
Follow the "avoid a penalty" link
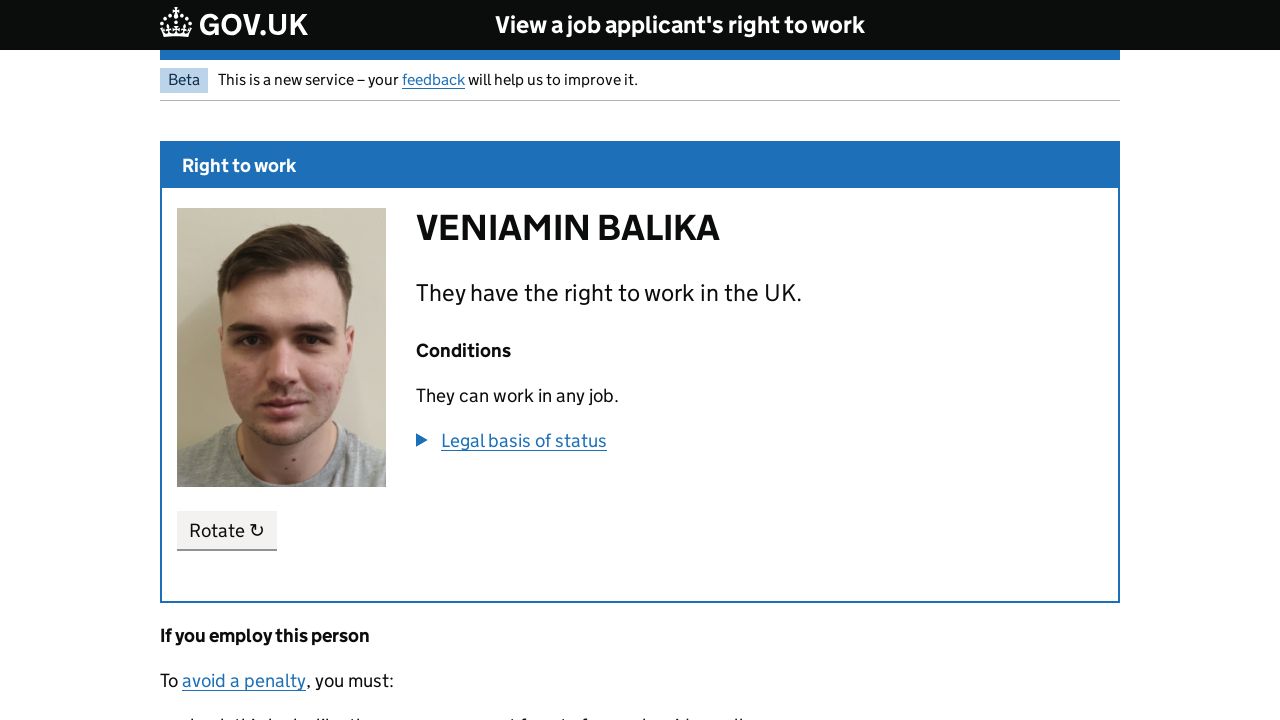(244, 681)
